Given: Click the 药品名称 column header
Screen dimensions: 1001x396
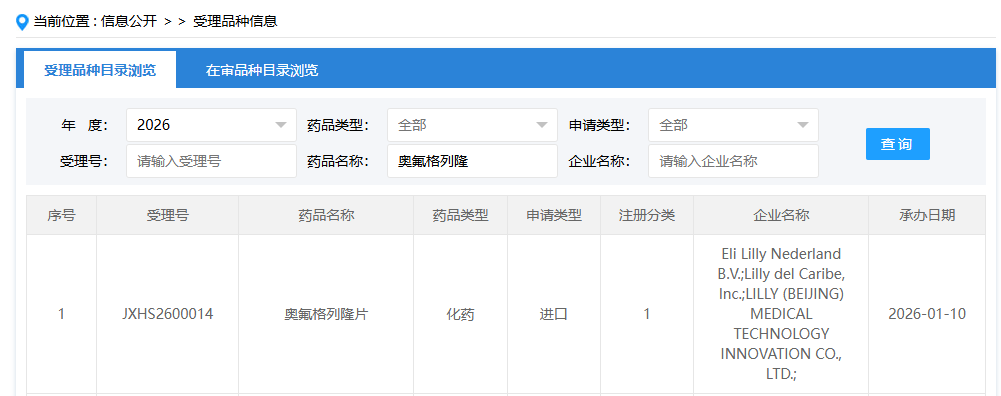Looking at the screenshot, I should 326,215.
